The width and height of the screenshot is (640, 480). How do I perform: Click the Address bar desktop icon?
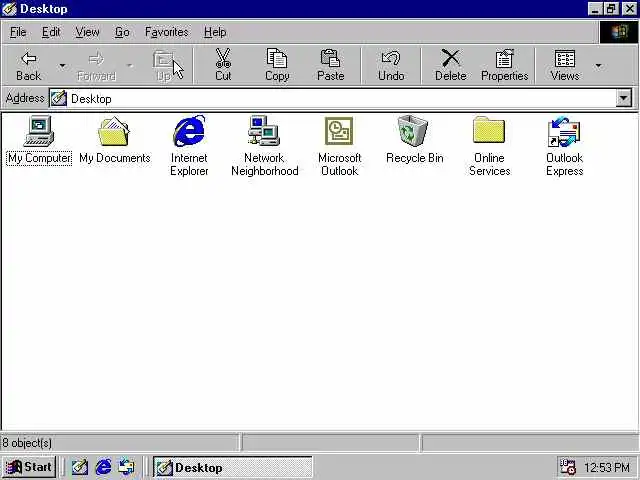[58, 98]
